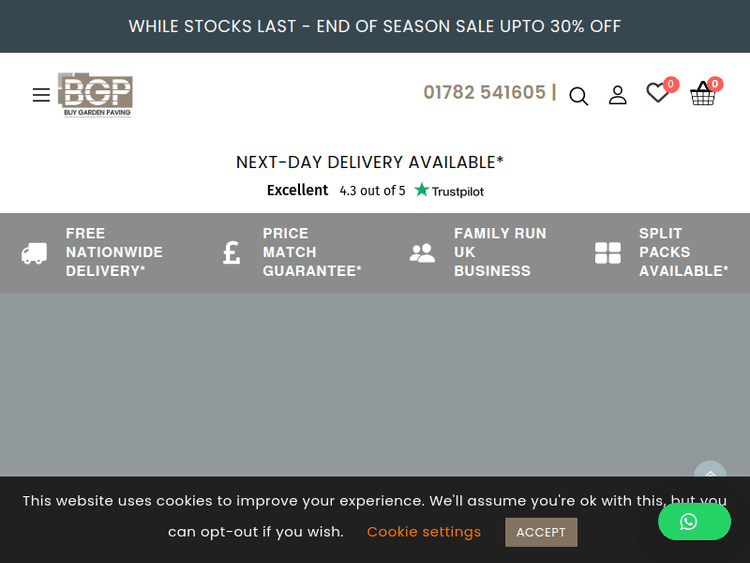This screenshot has height=563, width=750.
Task: Open the hamburger navigation menu
Action: pos(41,95)
